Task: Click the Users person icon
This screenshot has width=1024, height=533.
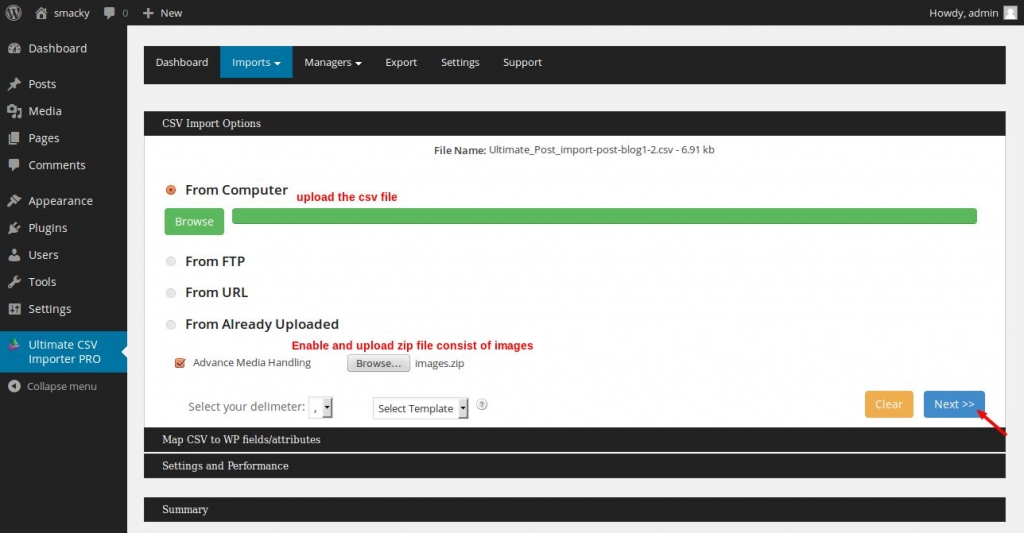Action: coord(14,255)
